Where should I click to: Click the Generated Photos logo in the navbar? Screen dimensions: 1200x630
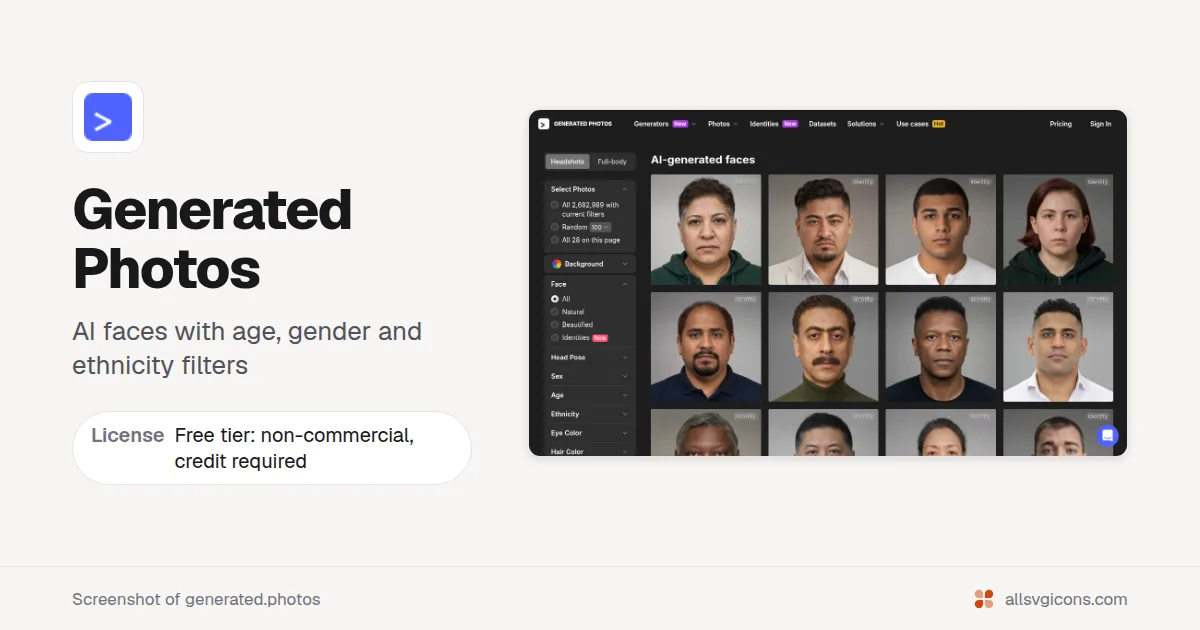[x=575, y=124]
